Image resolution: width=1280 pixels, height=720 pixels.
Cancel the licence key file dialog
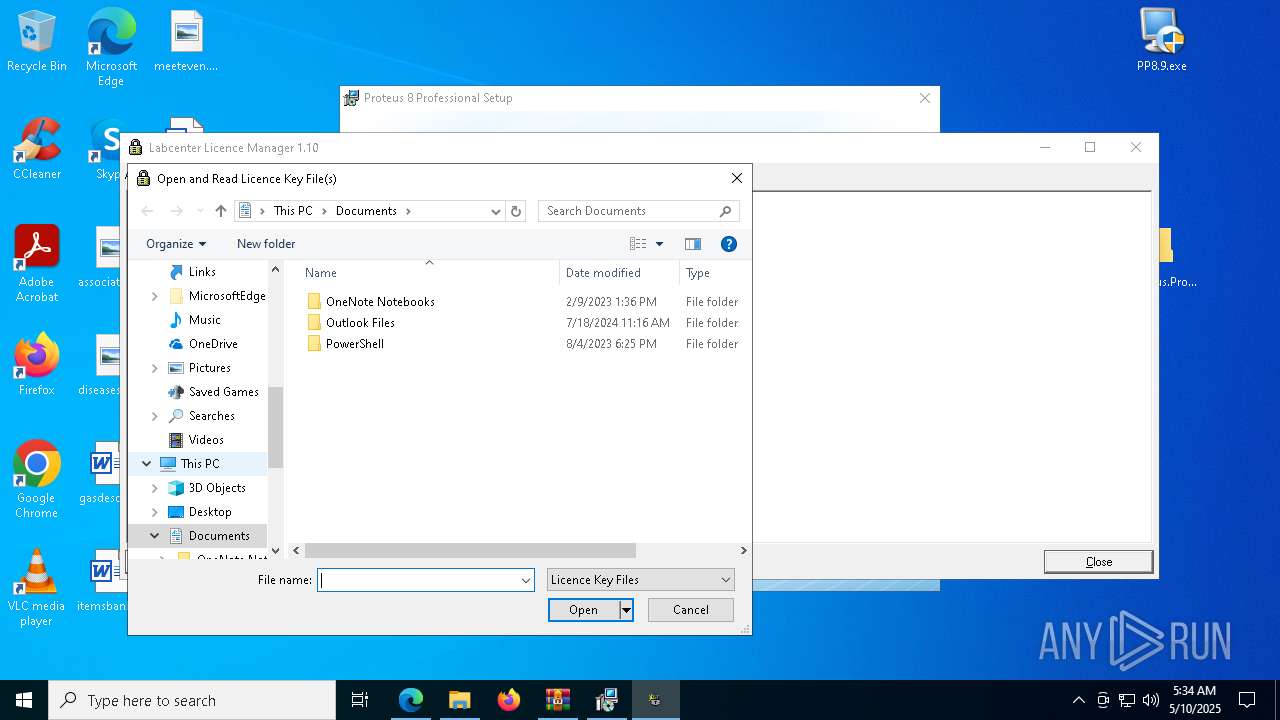pos(691,610)
